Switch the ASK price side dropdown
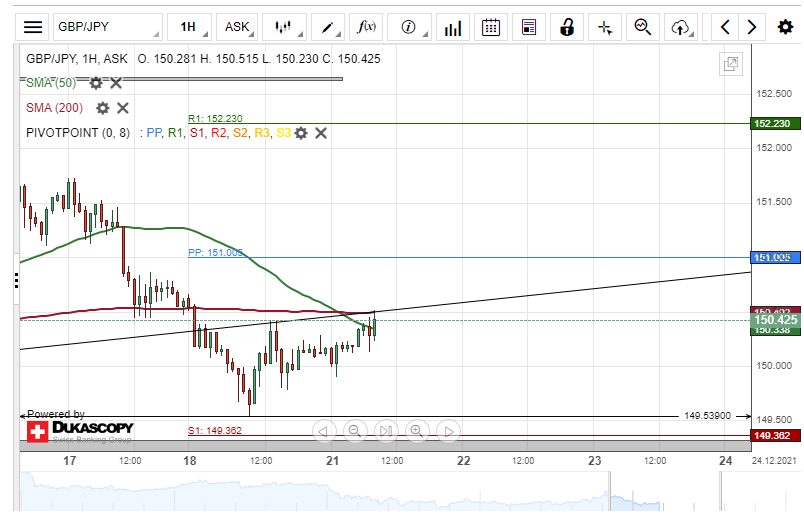The image size is (804, 521). pos(237,27)
